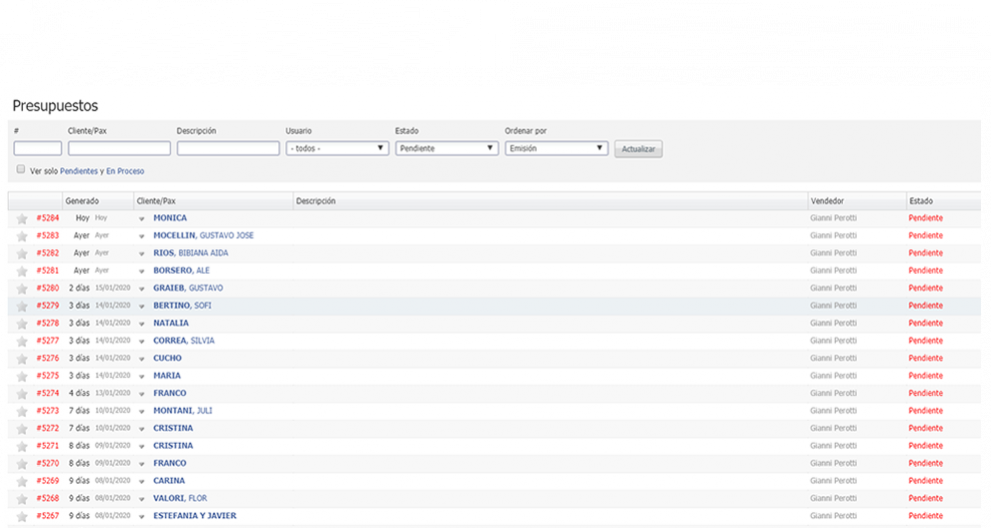Click the Descripción filter input

point(228,148)
